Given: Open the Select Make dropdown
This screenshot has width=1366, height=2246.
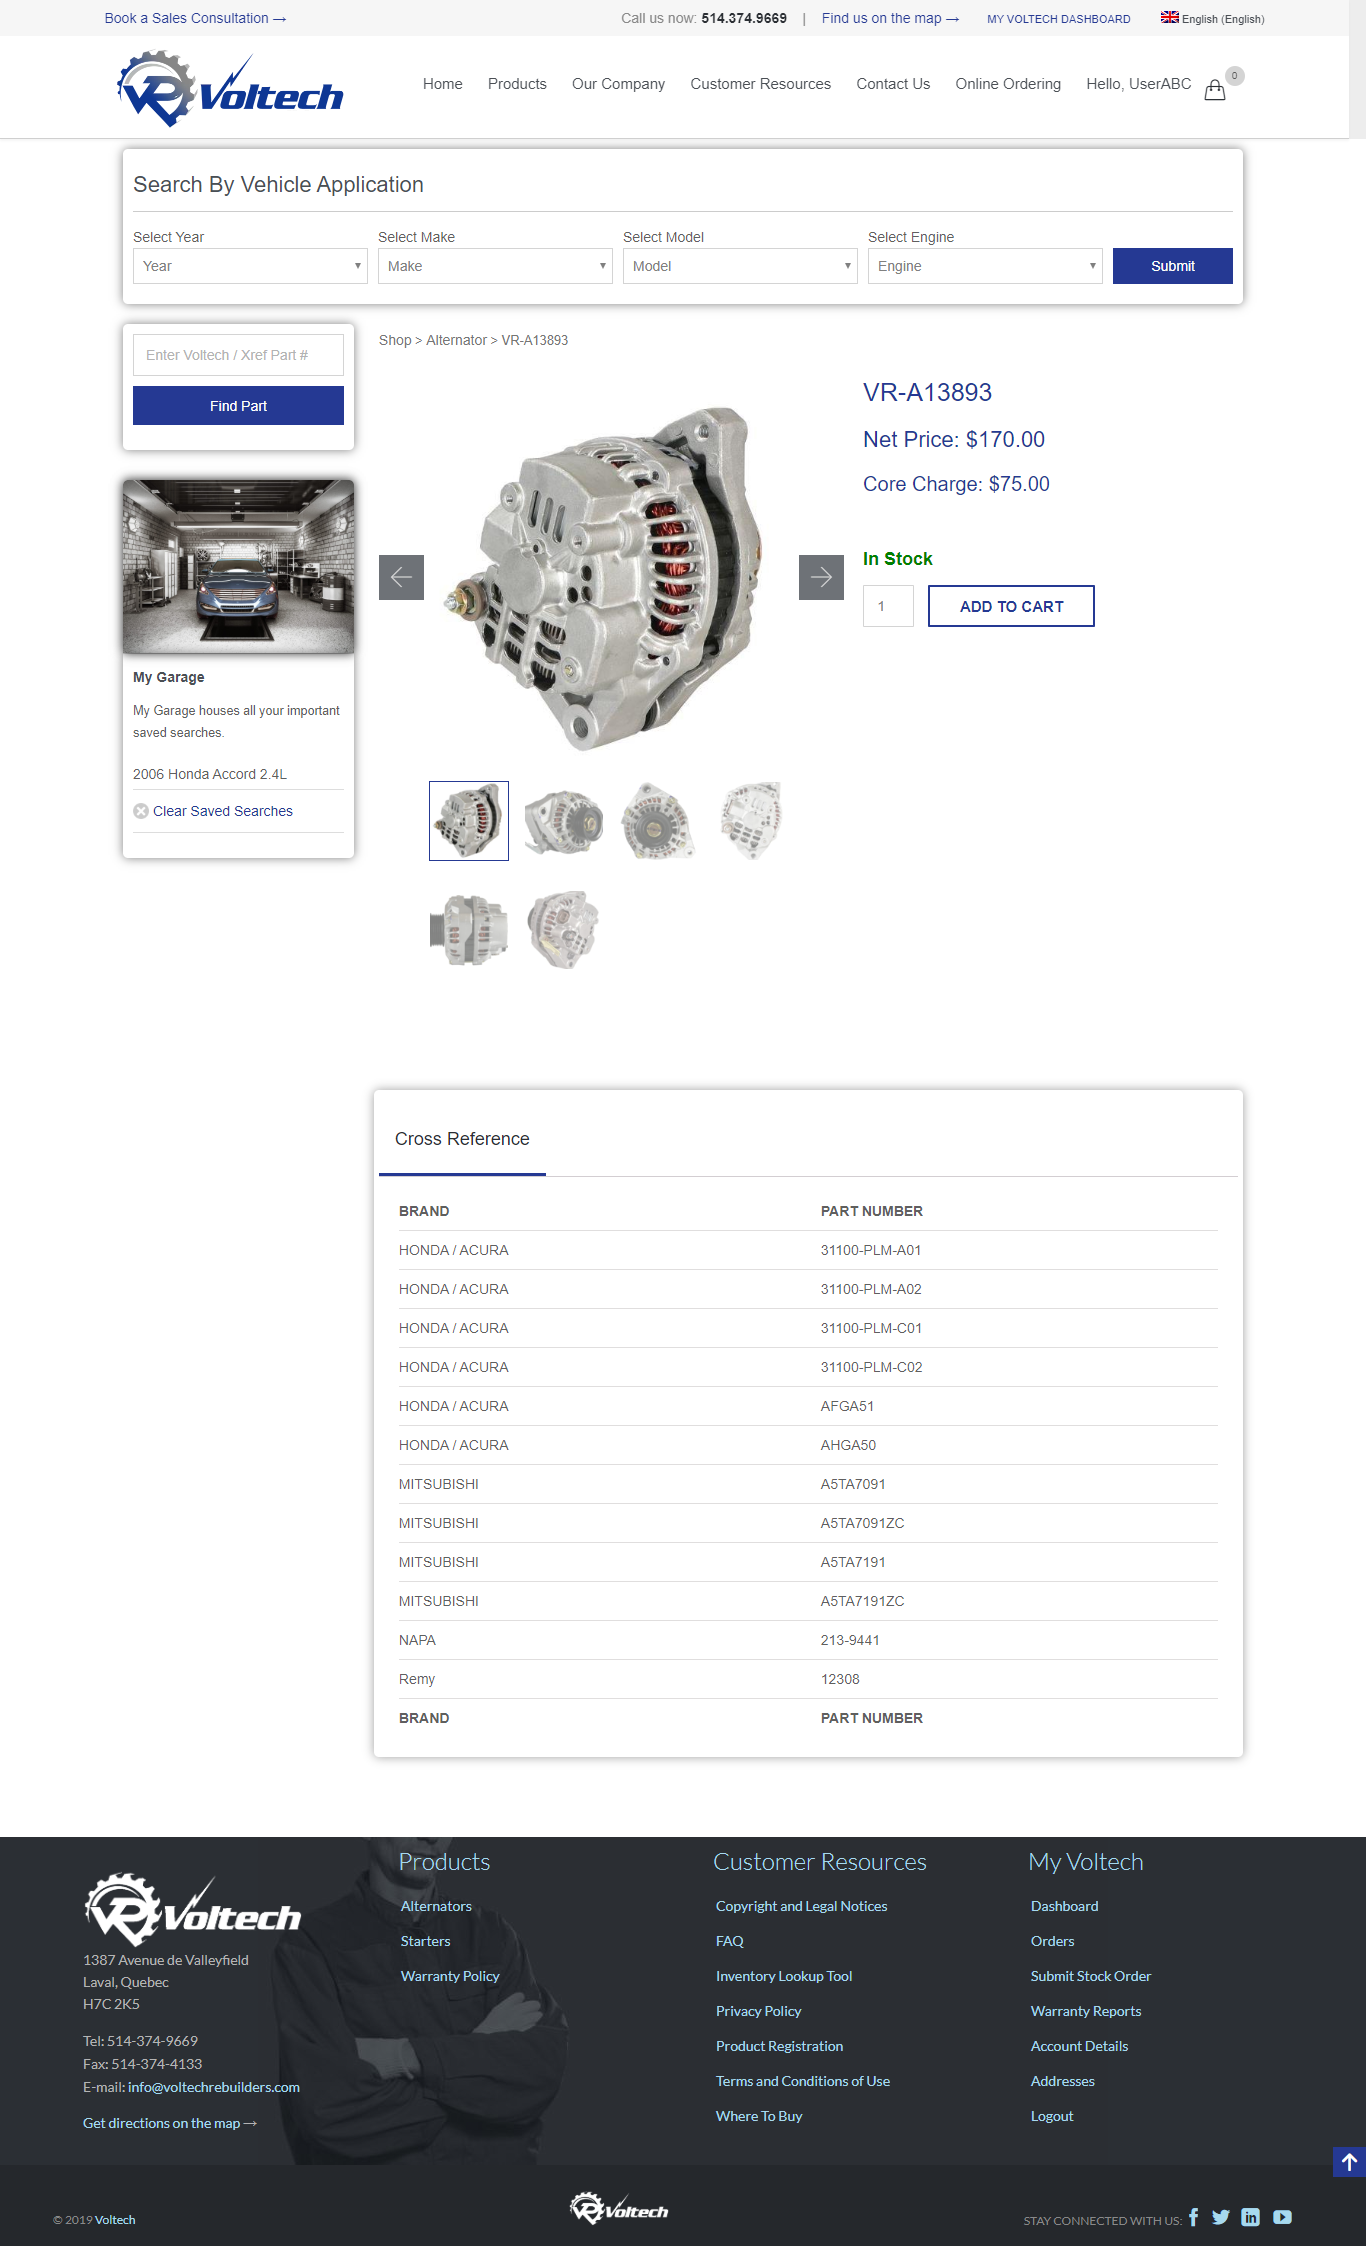Looking at the screenshot, I should 495,266.
